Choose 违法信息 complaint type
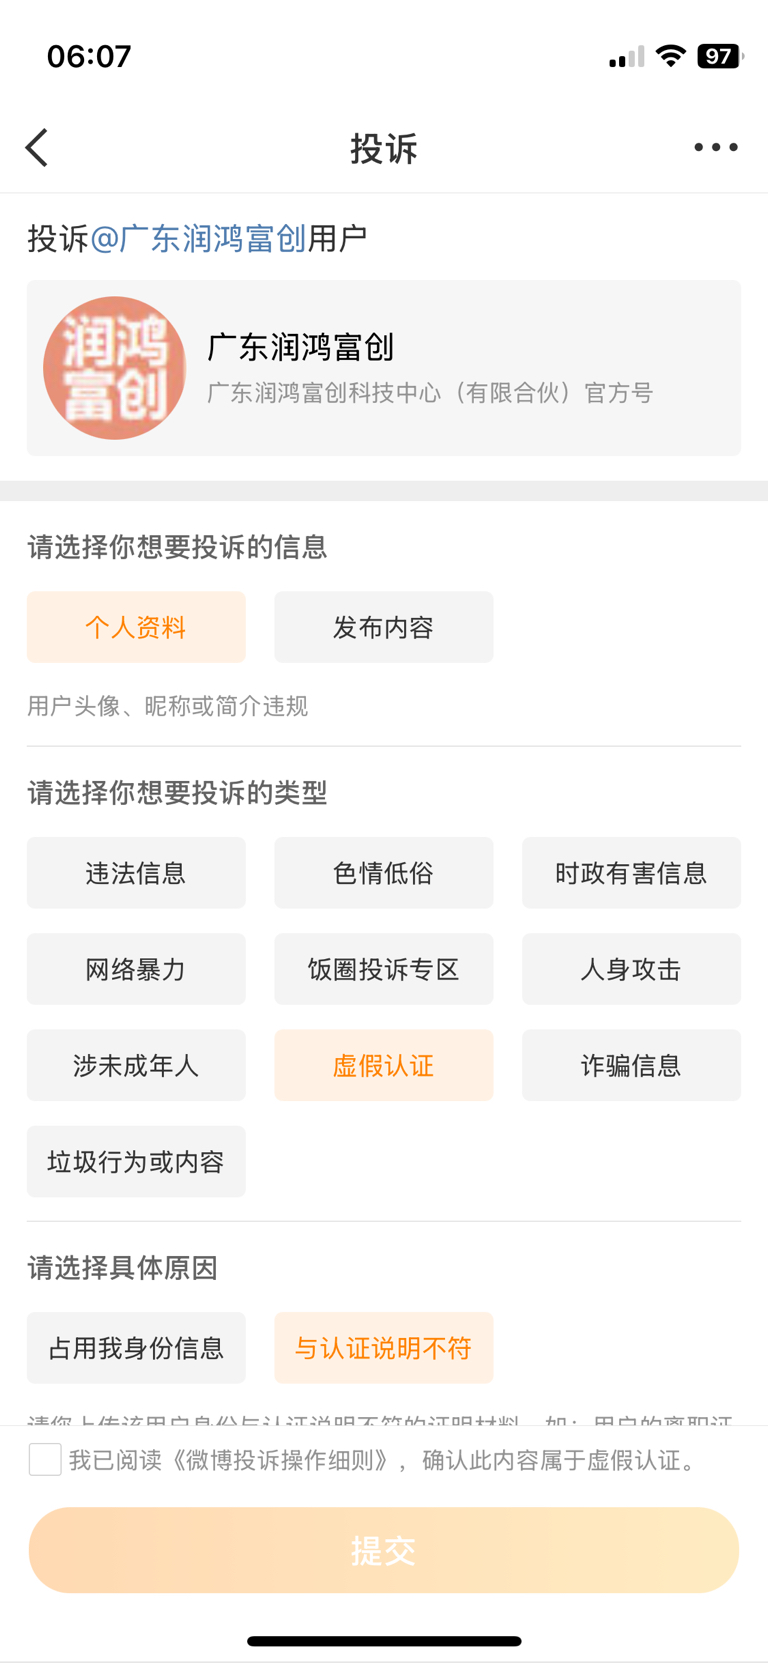 [136, 873]
